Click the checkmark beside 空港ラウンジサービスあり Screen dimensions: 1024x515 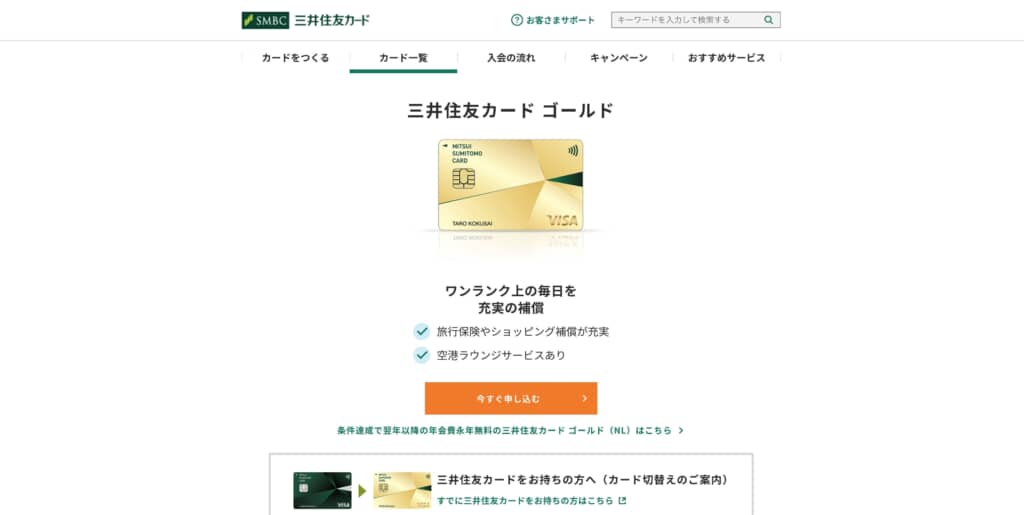(422, 355)
